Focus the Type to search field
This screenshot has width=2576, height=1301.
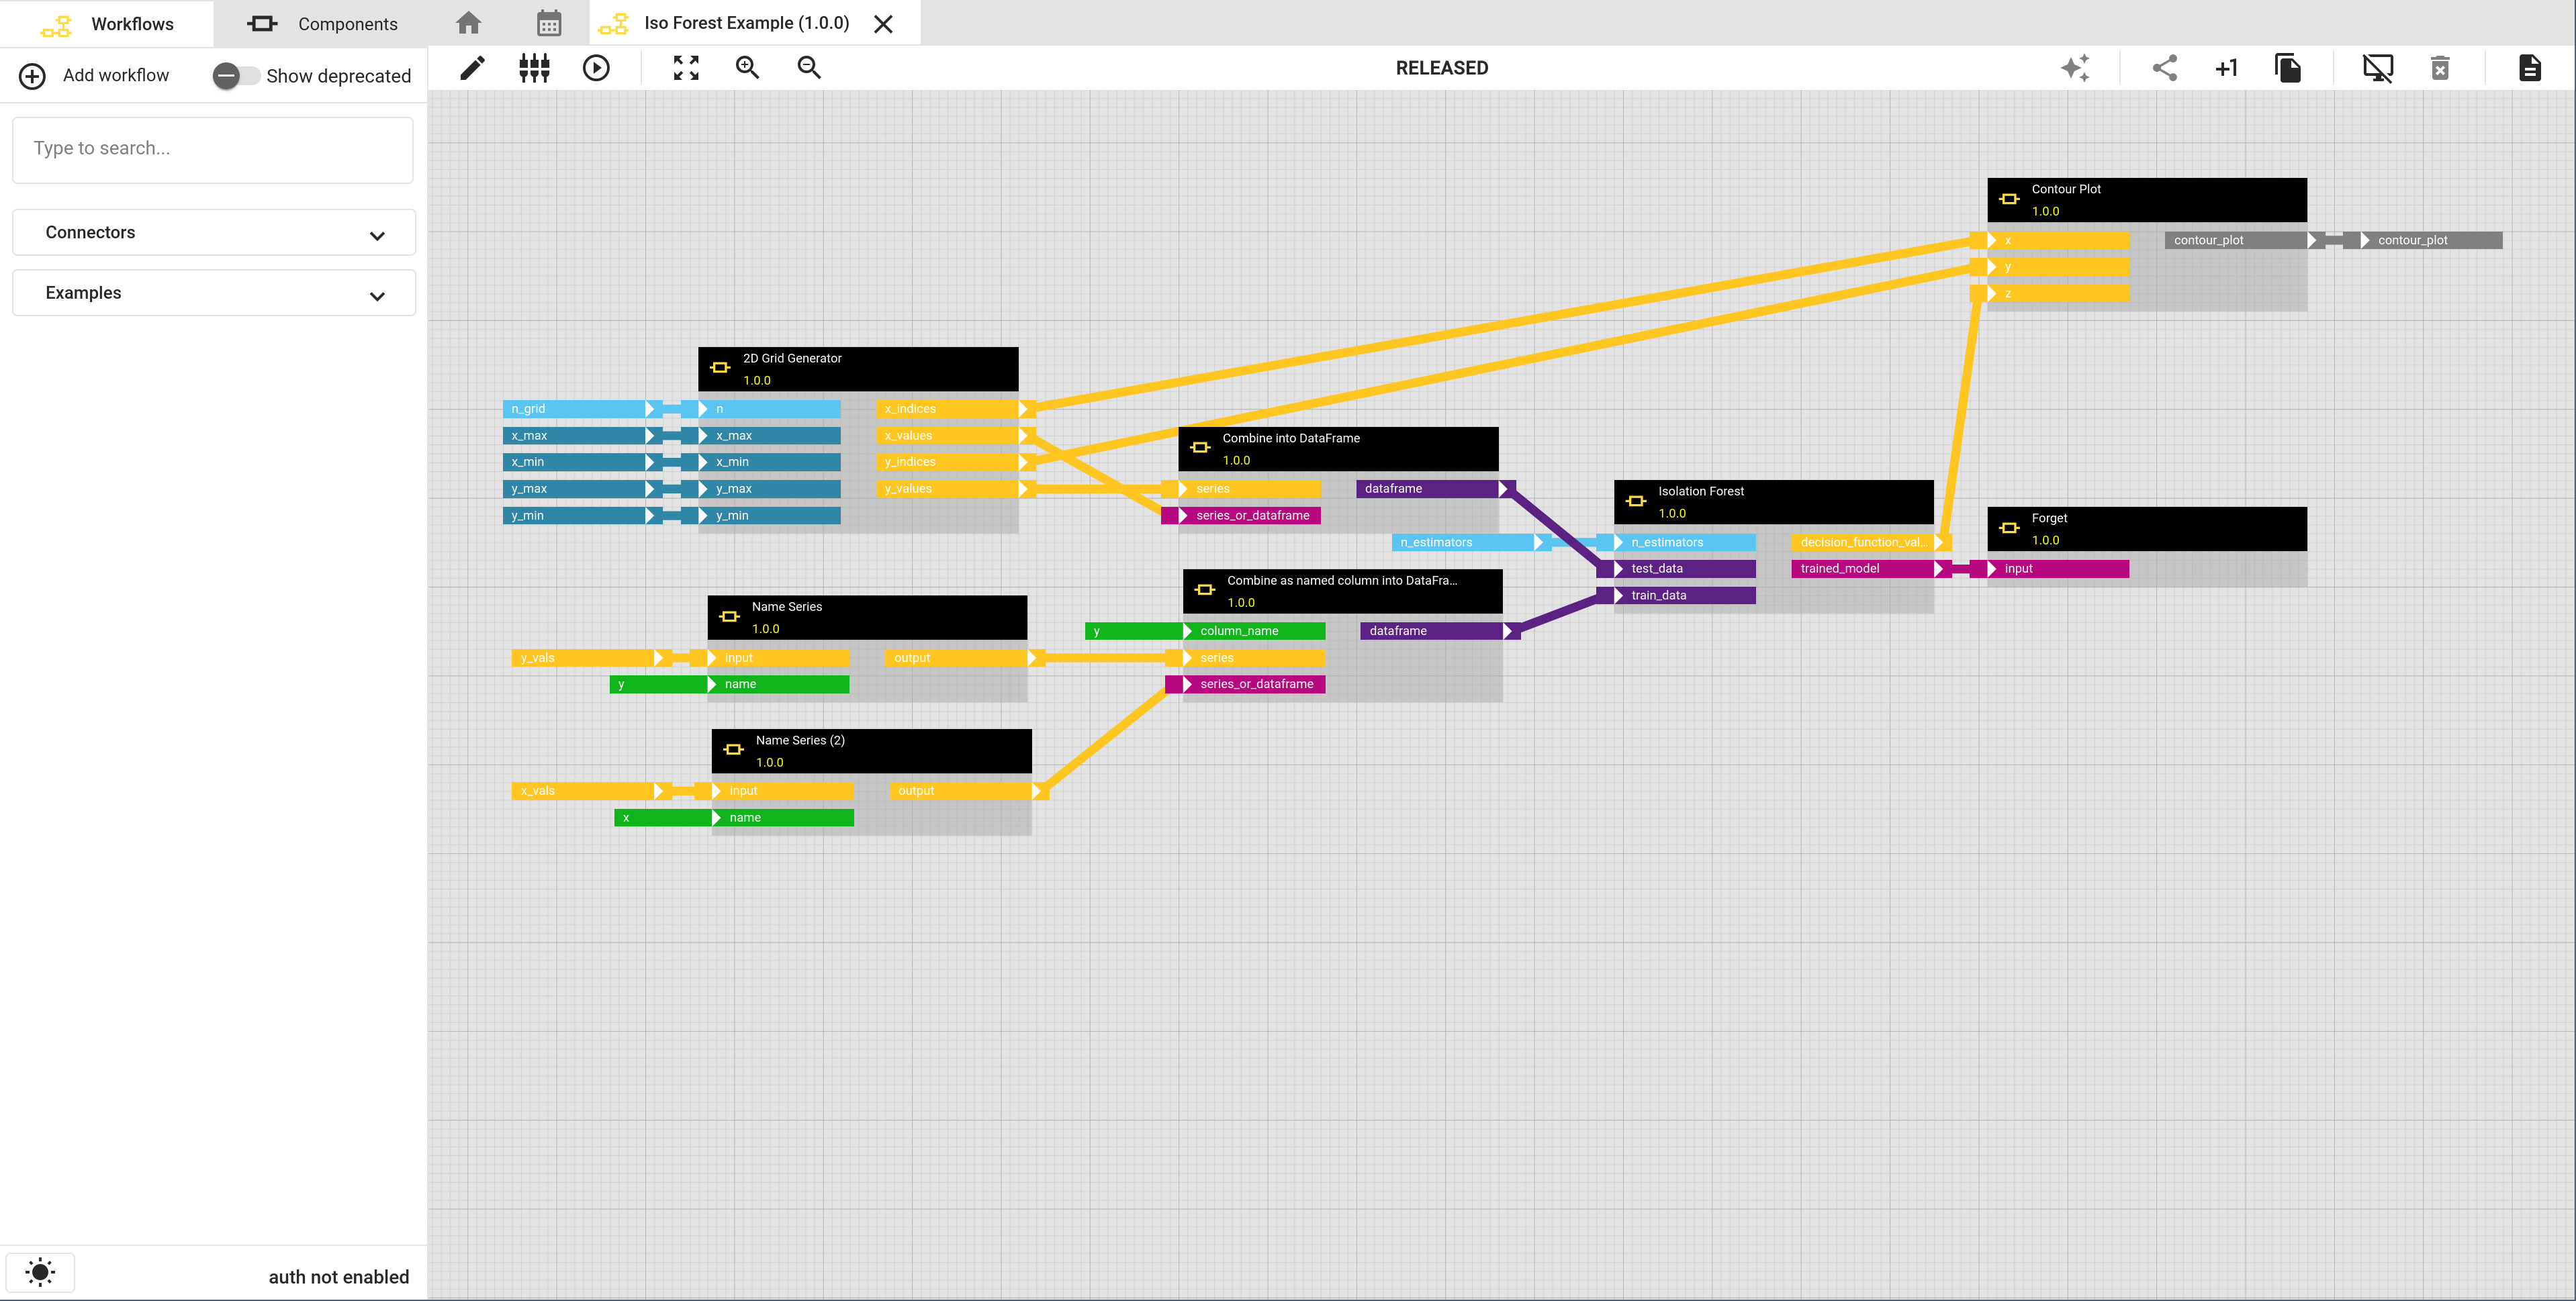tap(213, 149)
